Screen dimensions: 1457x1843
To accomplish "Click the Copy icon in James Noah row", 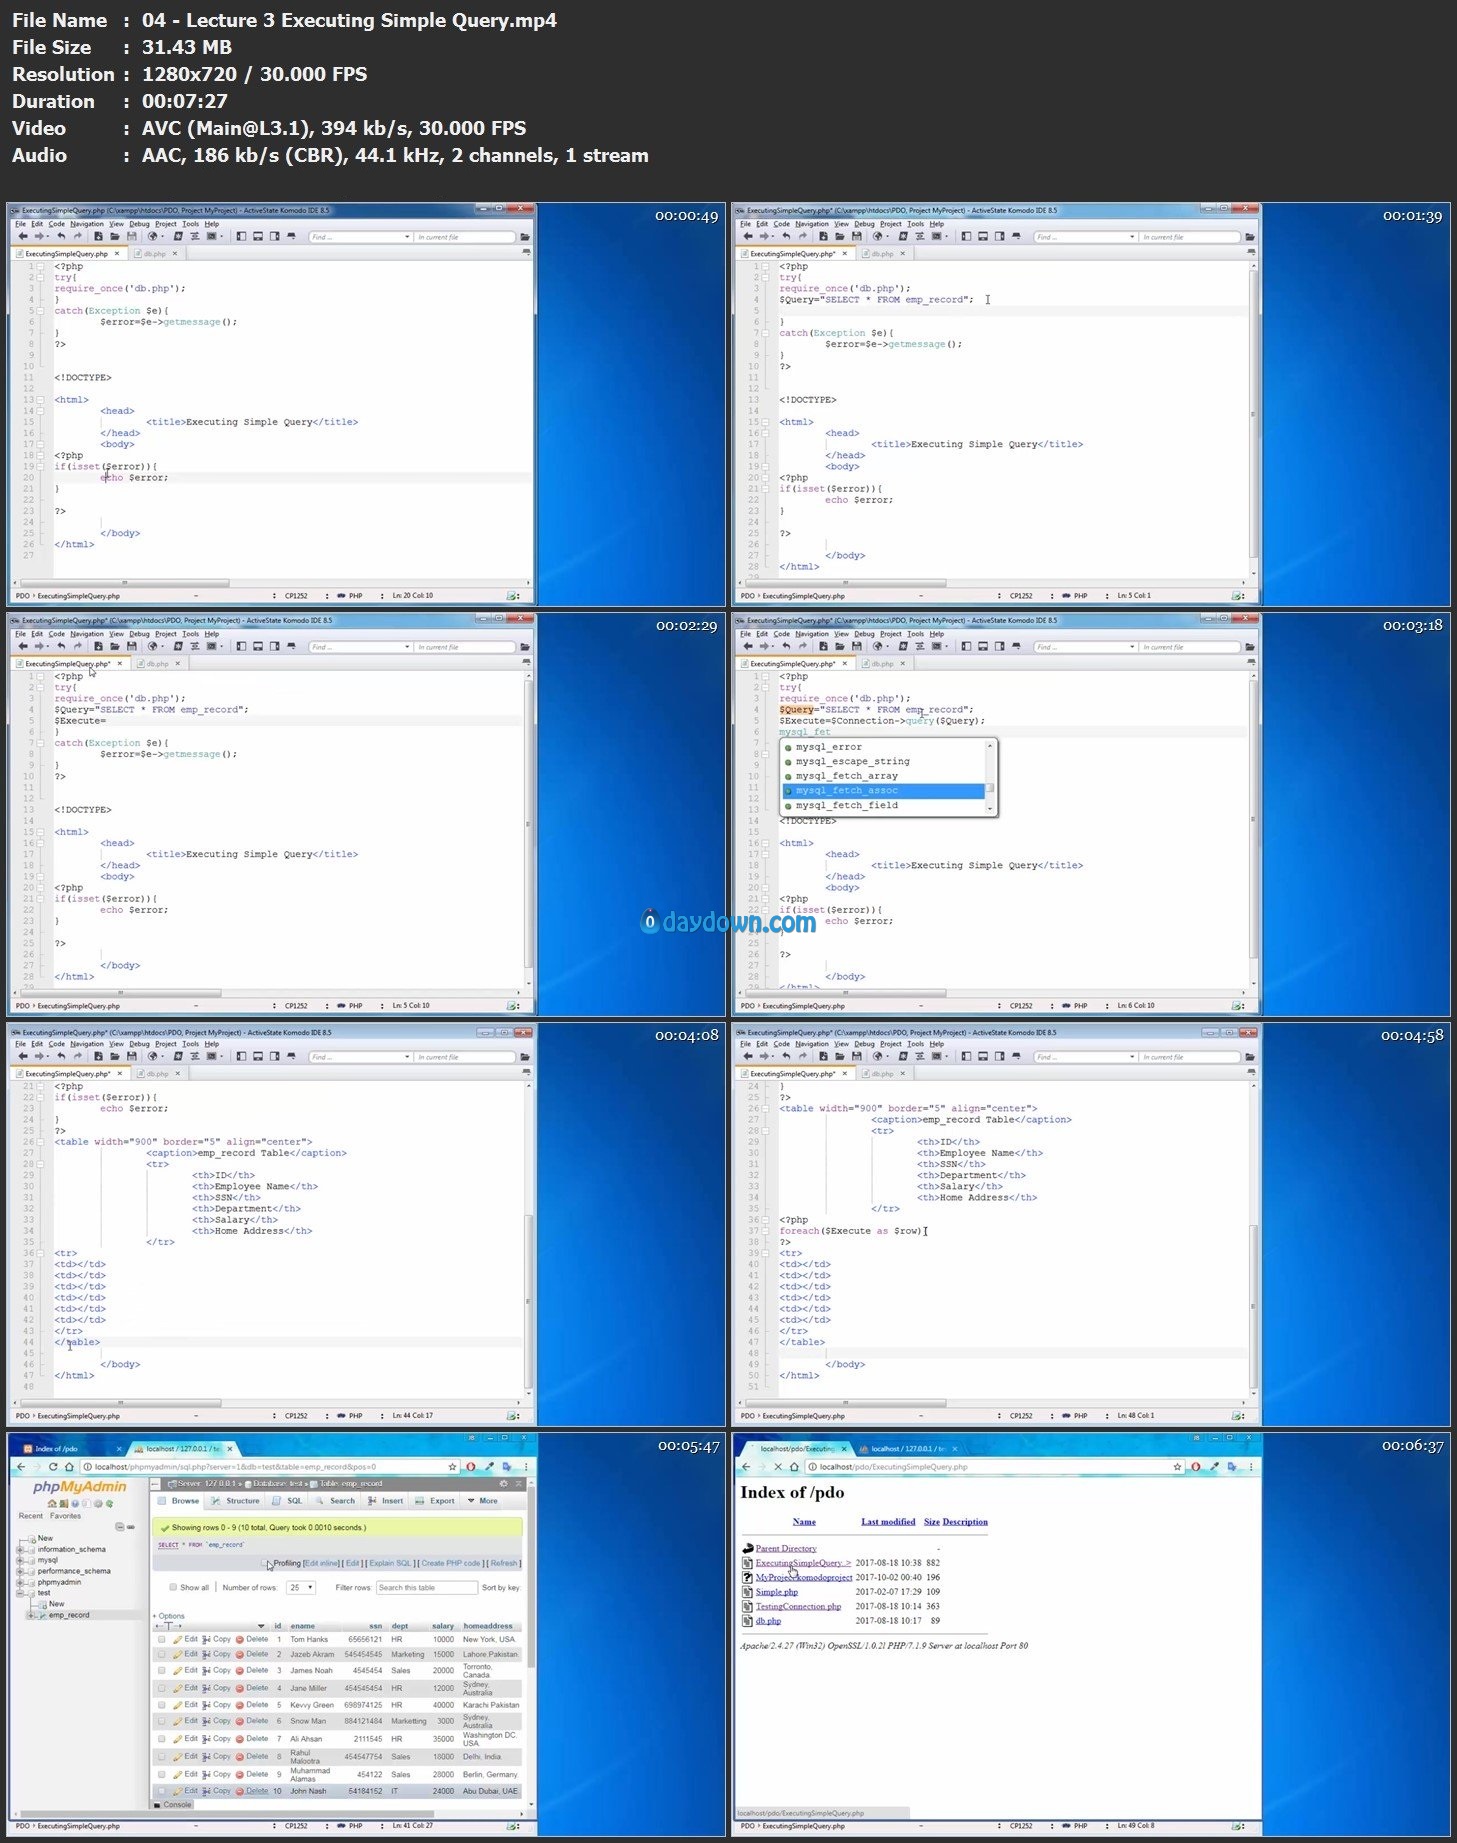I will 208,1670.
